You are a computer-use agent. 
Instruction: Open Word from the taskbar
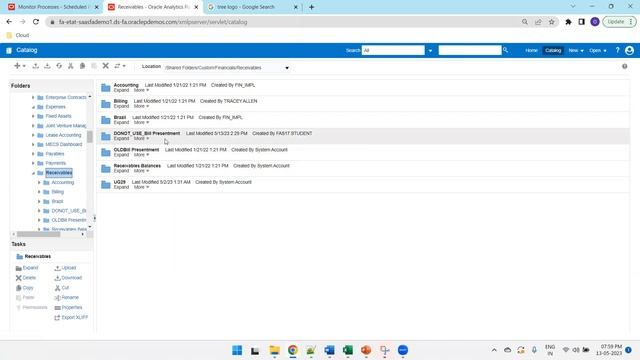pyautogui.click(x=329, y=350)
